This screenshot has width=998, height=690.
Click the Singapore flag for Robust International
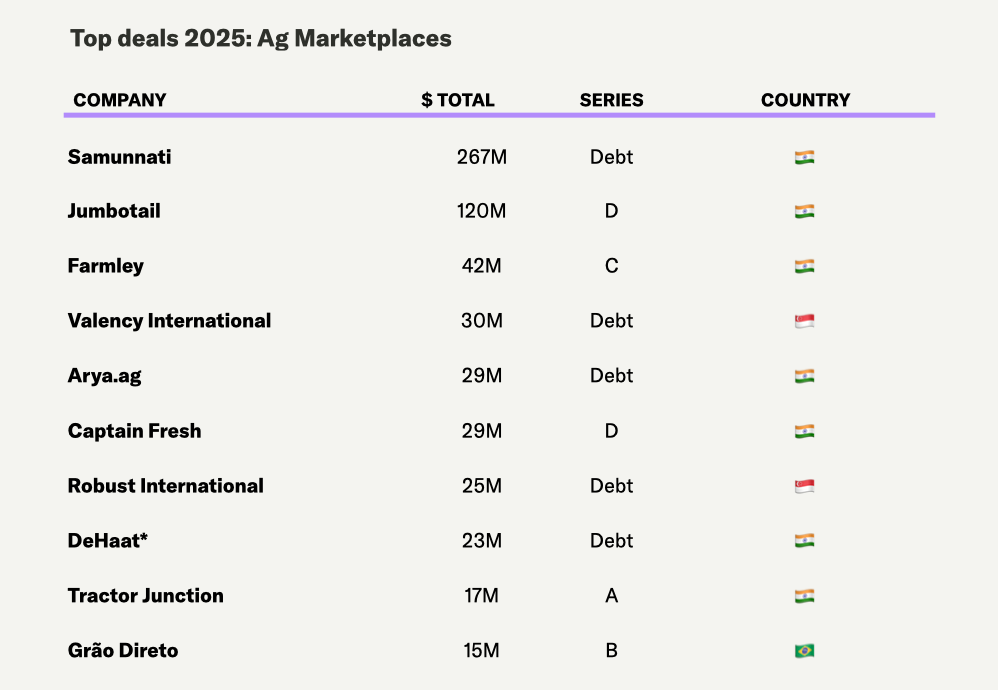click(x=804, y=486)
